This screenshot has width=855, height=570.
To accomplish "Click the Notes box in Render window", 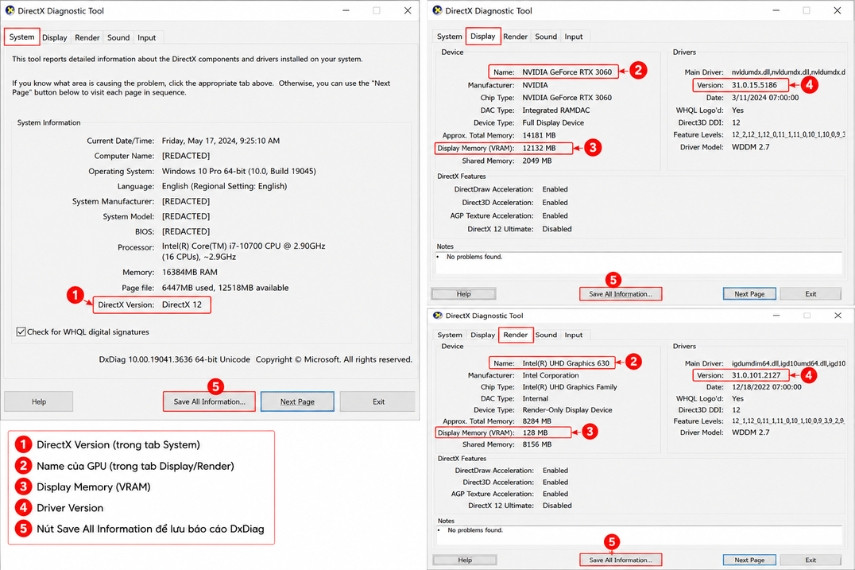I will coord(639,535).
